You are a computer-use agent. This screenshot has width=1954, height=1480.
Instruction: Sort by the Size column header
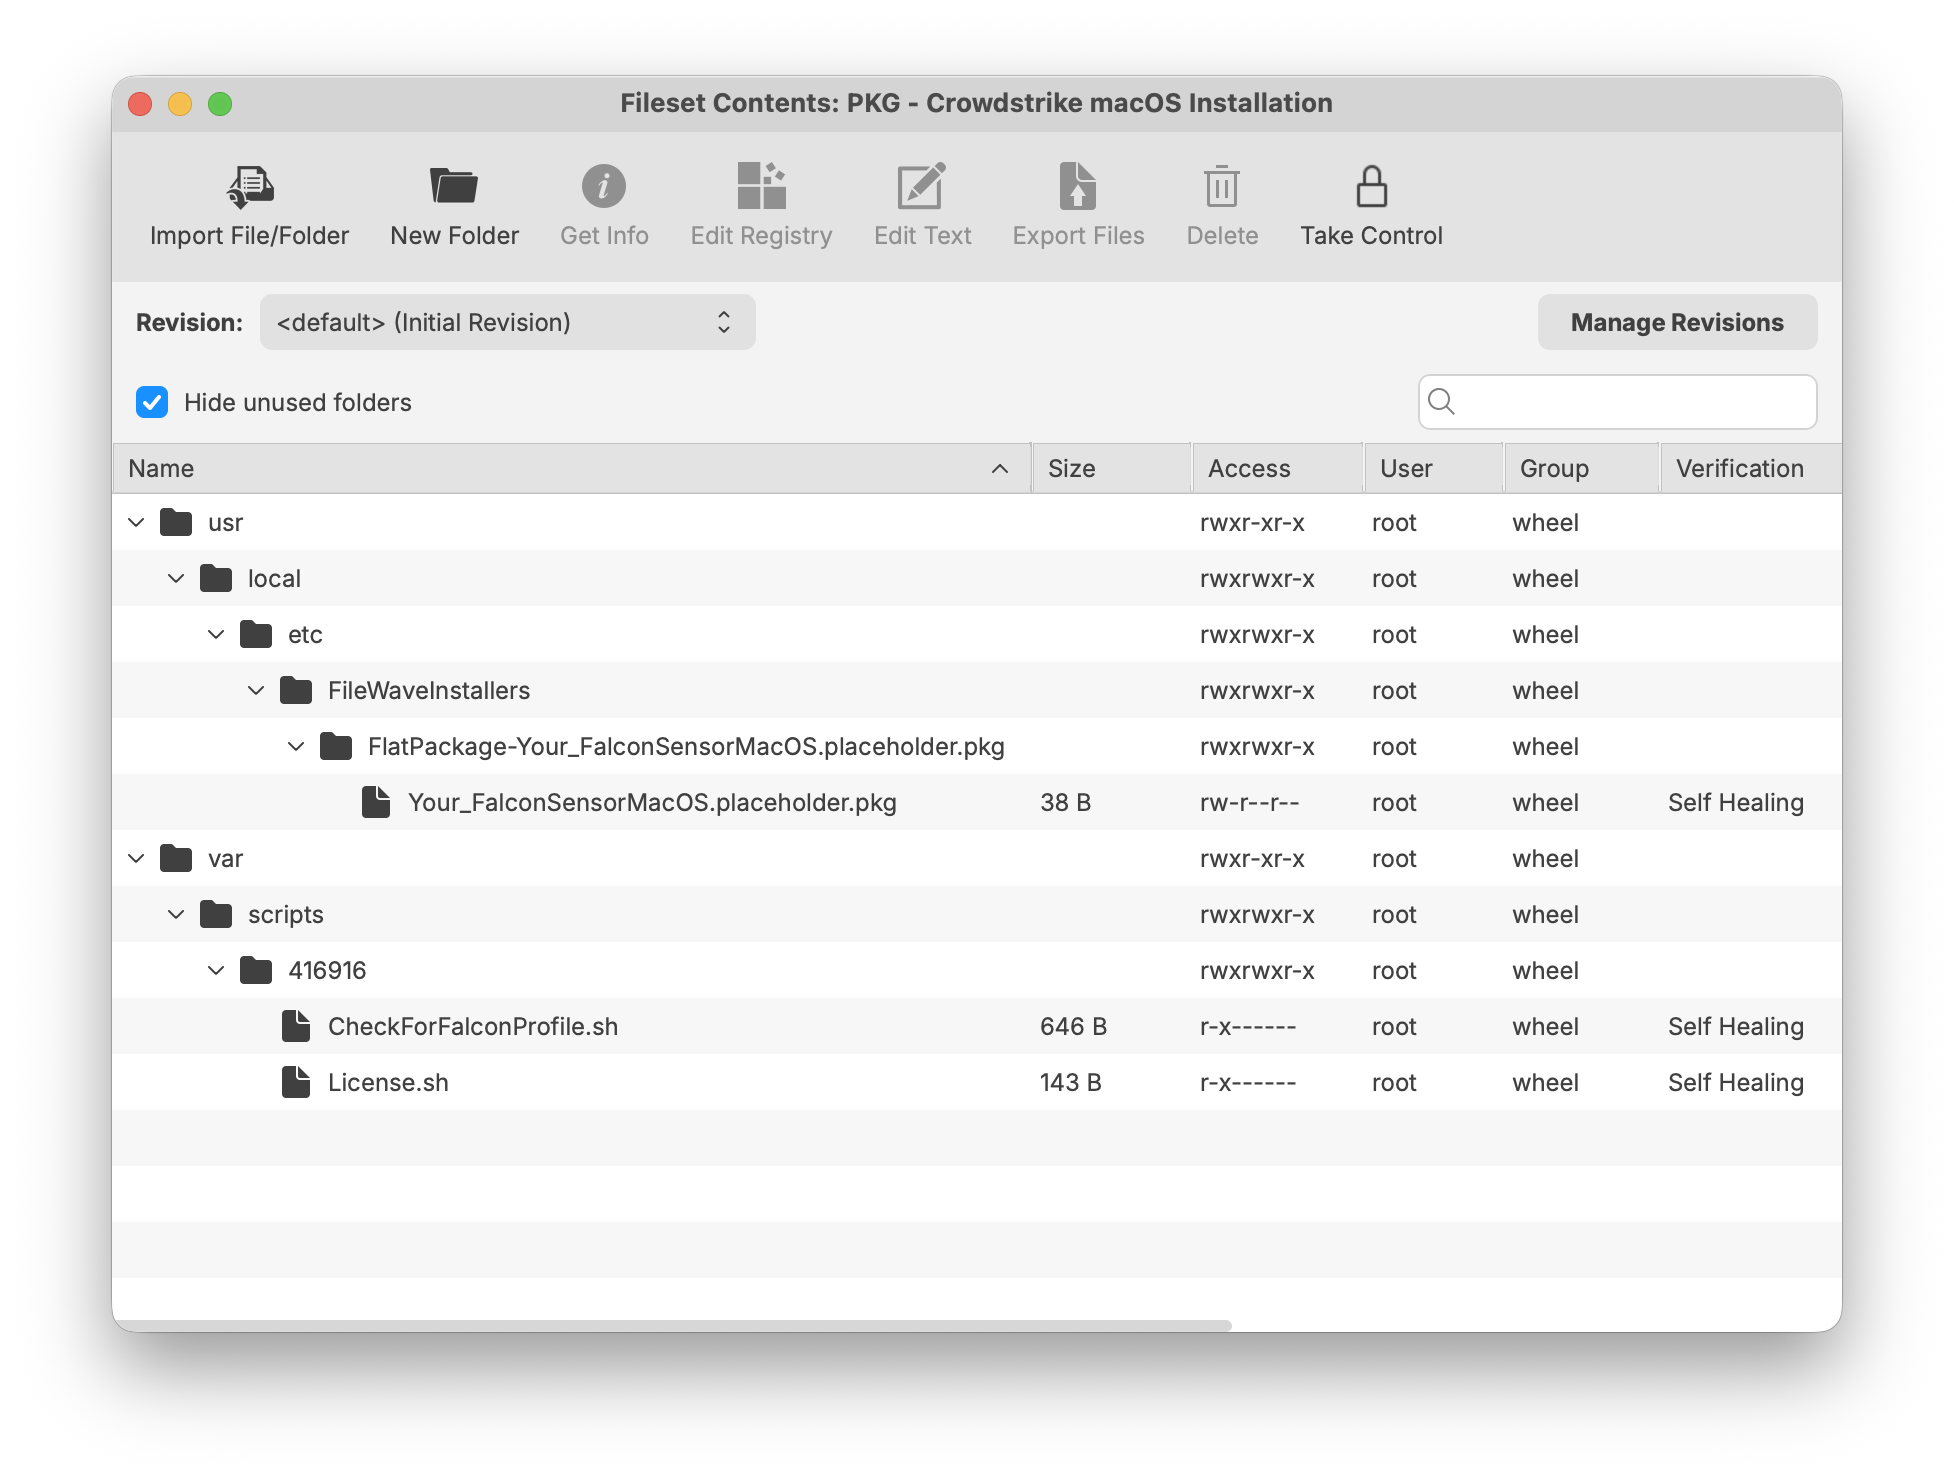click(x=1108, y=468)
